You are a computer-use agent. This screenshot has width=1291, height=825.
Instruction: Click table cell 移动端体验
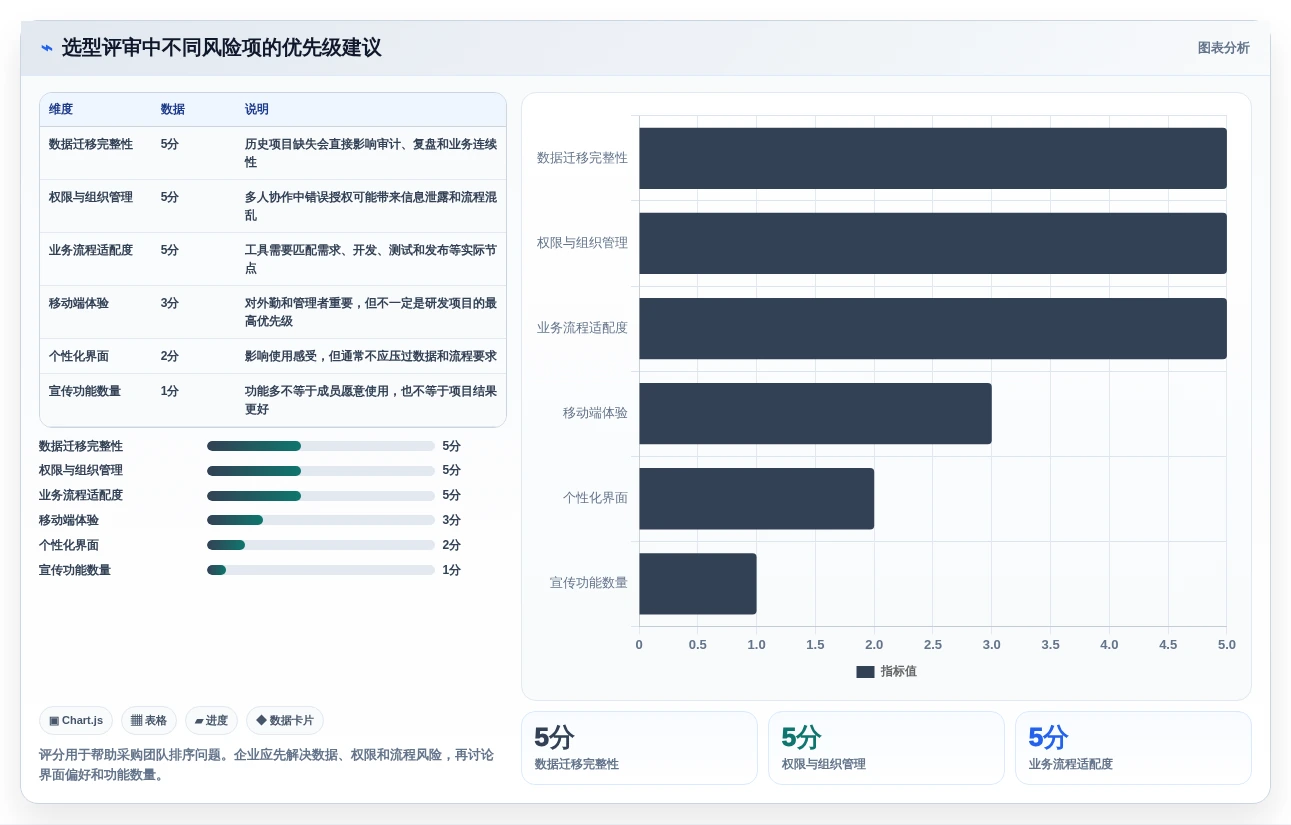(x=79, y=303)
